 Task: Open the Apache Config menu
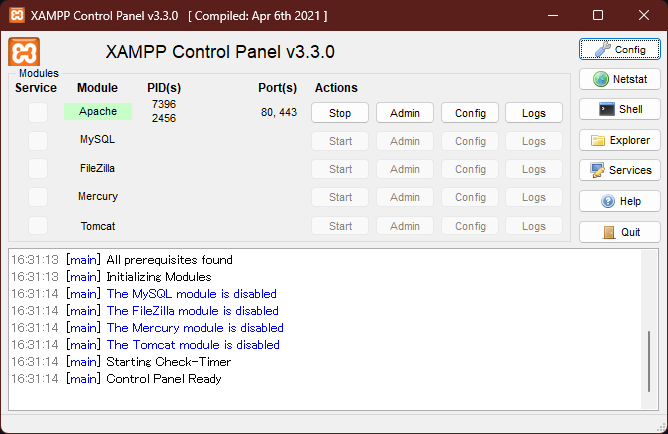pos(470,113)
